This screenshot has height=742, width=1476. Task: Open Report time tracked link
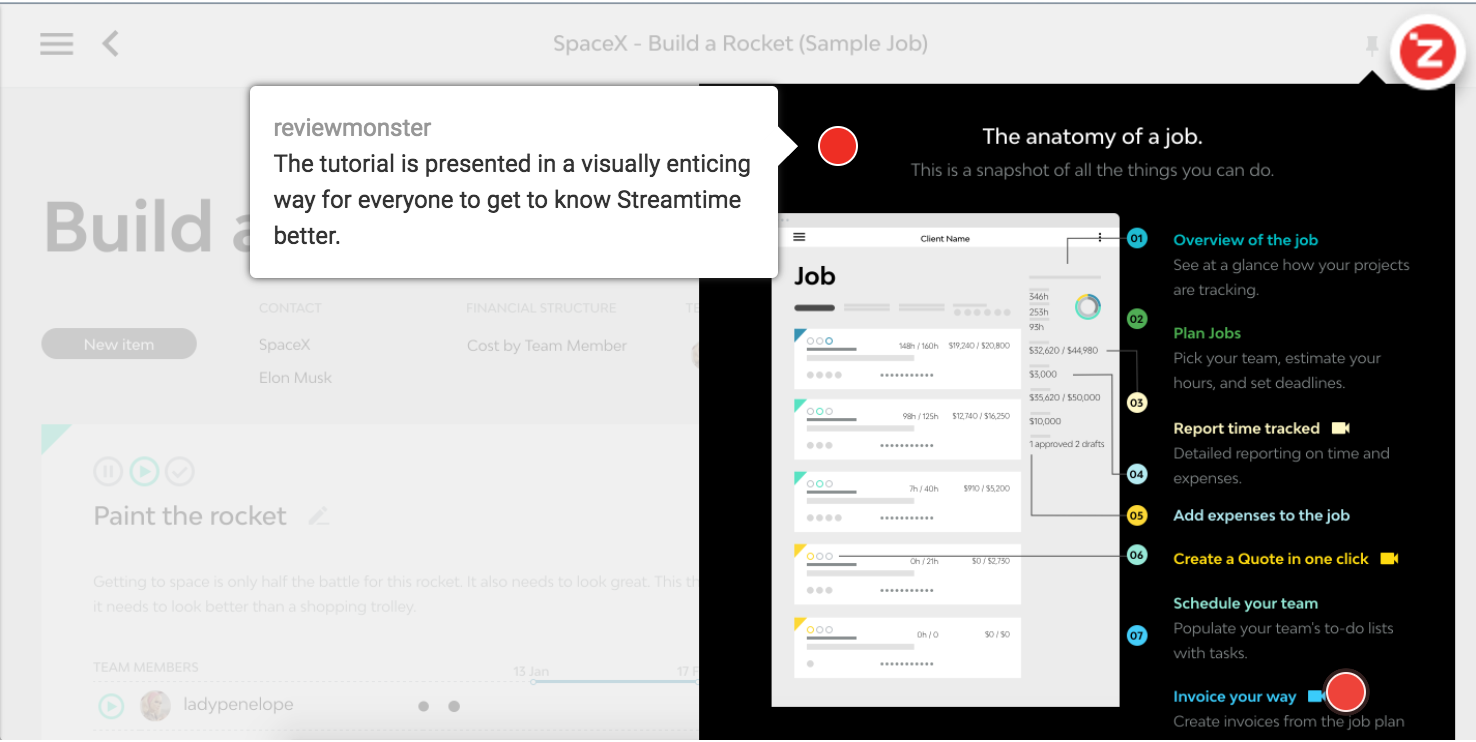(x=1246, y=428)
